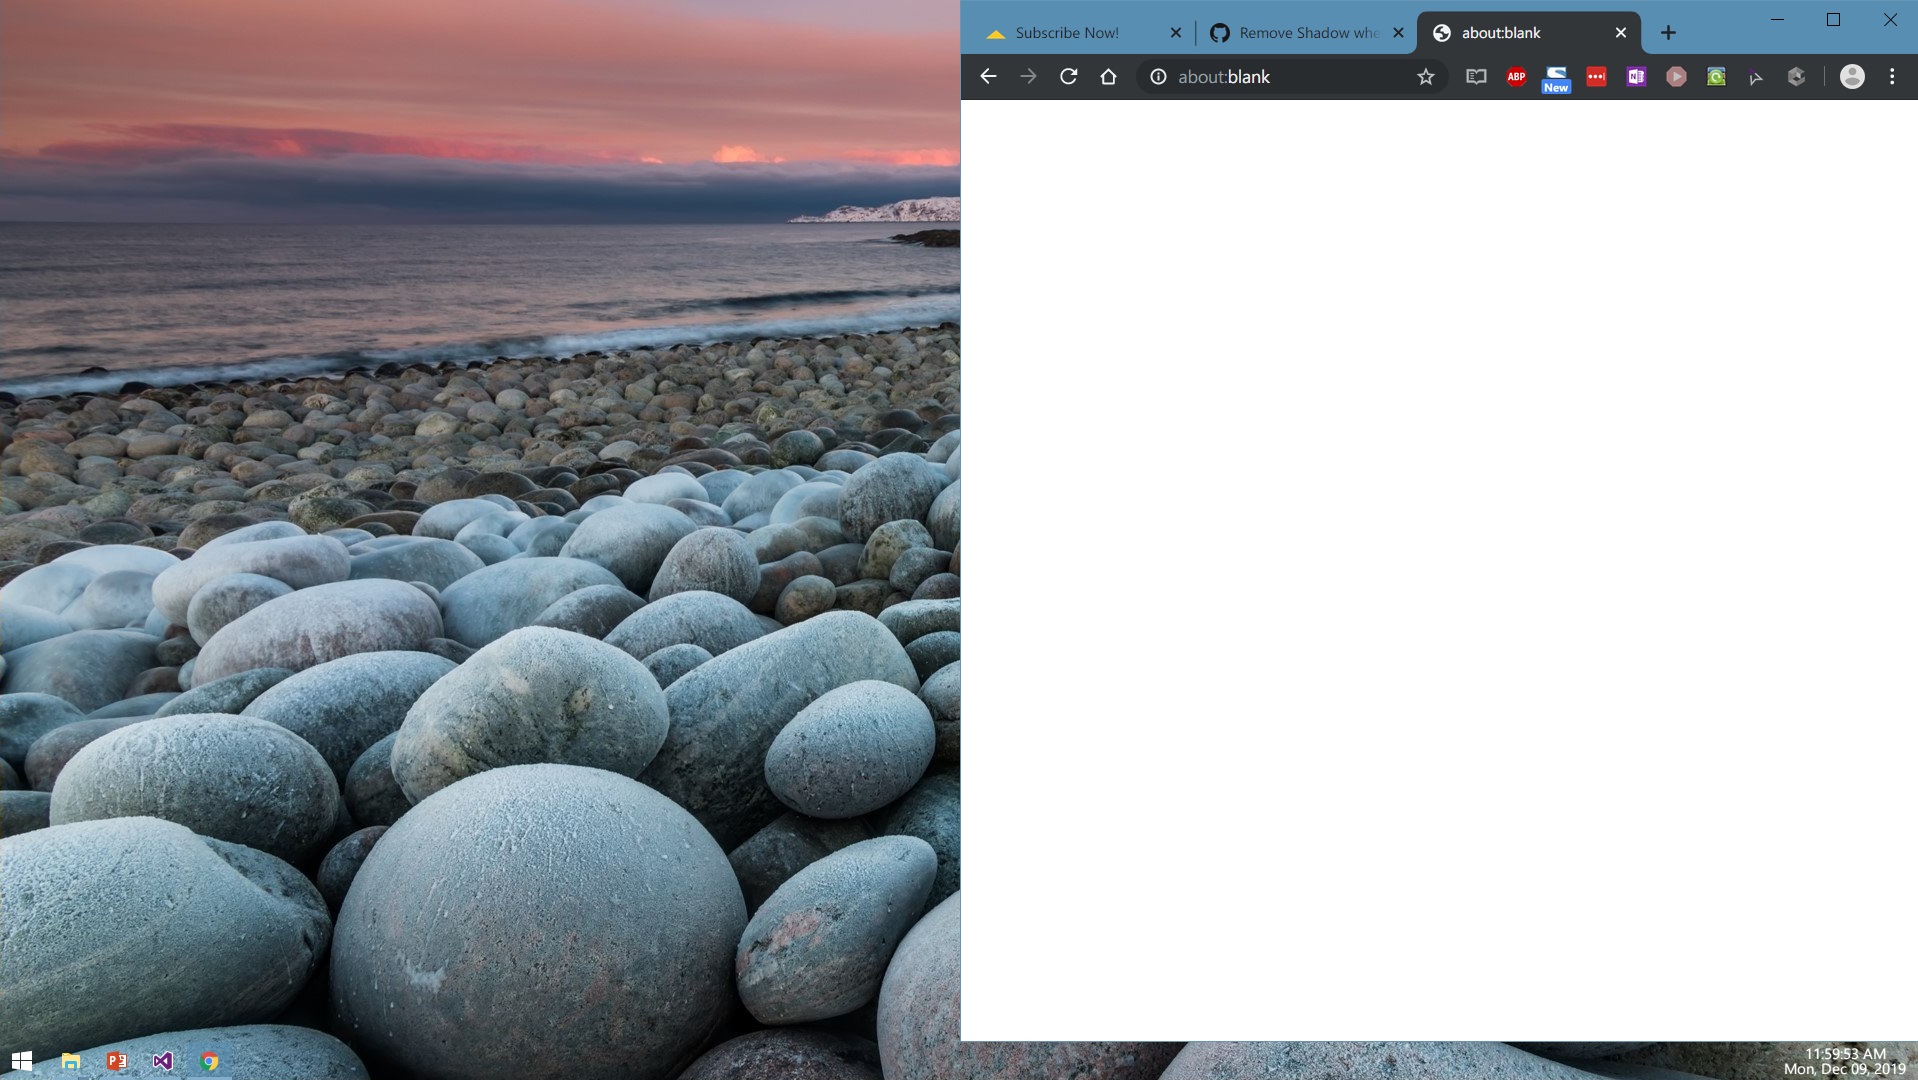Click the Home button in the toolbar

click(x=1109, y=77)
